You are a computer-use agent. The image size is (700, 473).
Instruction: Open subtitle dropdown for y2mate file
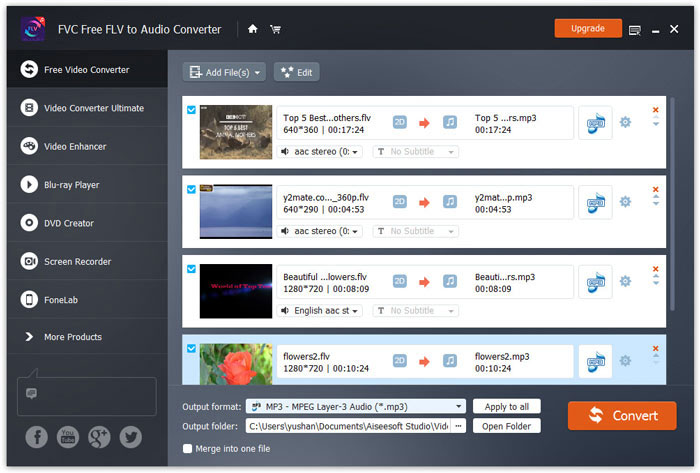pyautogui.click(x=416, y=231)
